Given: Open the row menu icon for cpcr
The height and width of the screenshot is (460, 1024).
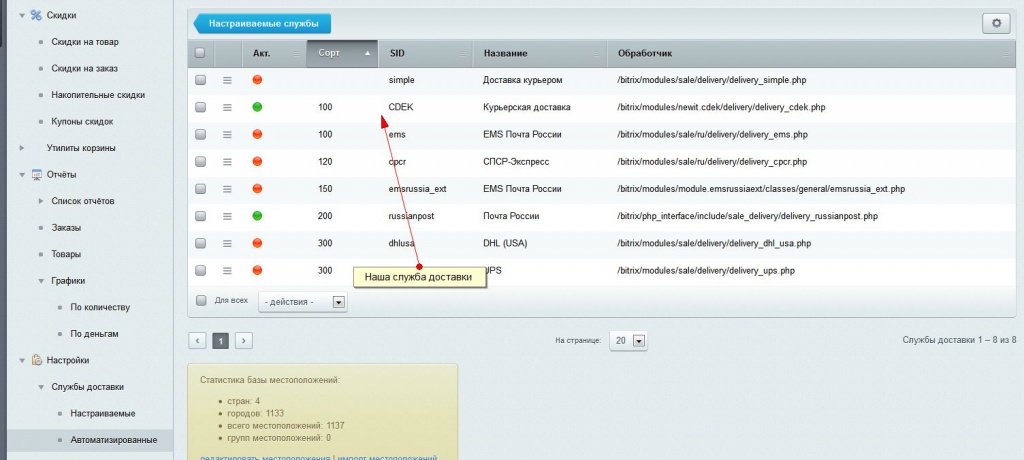Looking at the screenshot, I should click(x=227, y=161).
